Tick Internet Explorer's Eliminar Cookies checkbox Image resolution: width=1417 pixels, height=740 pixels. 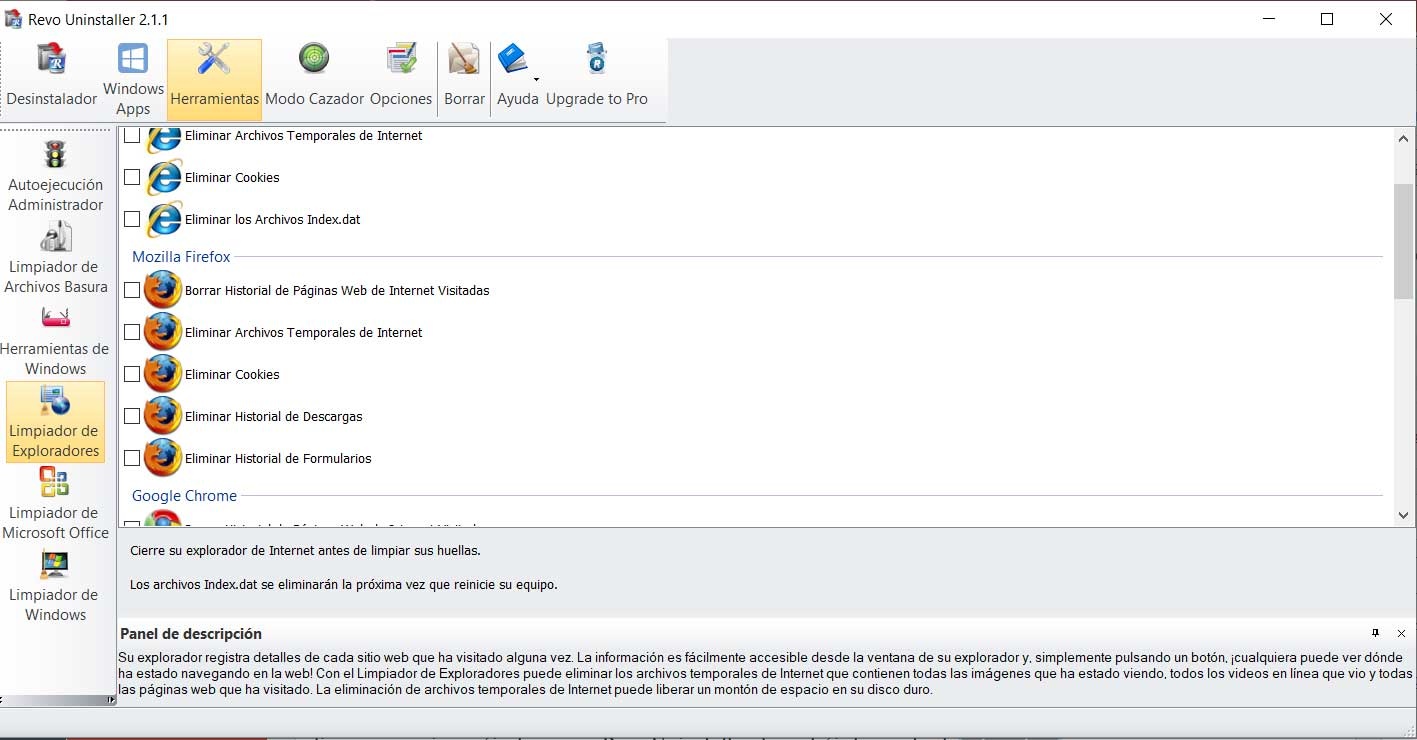[132, 177]
